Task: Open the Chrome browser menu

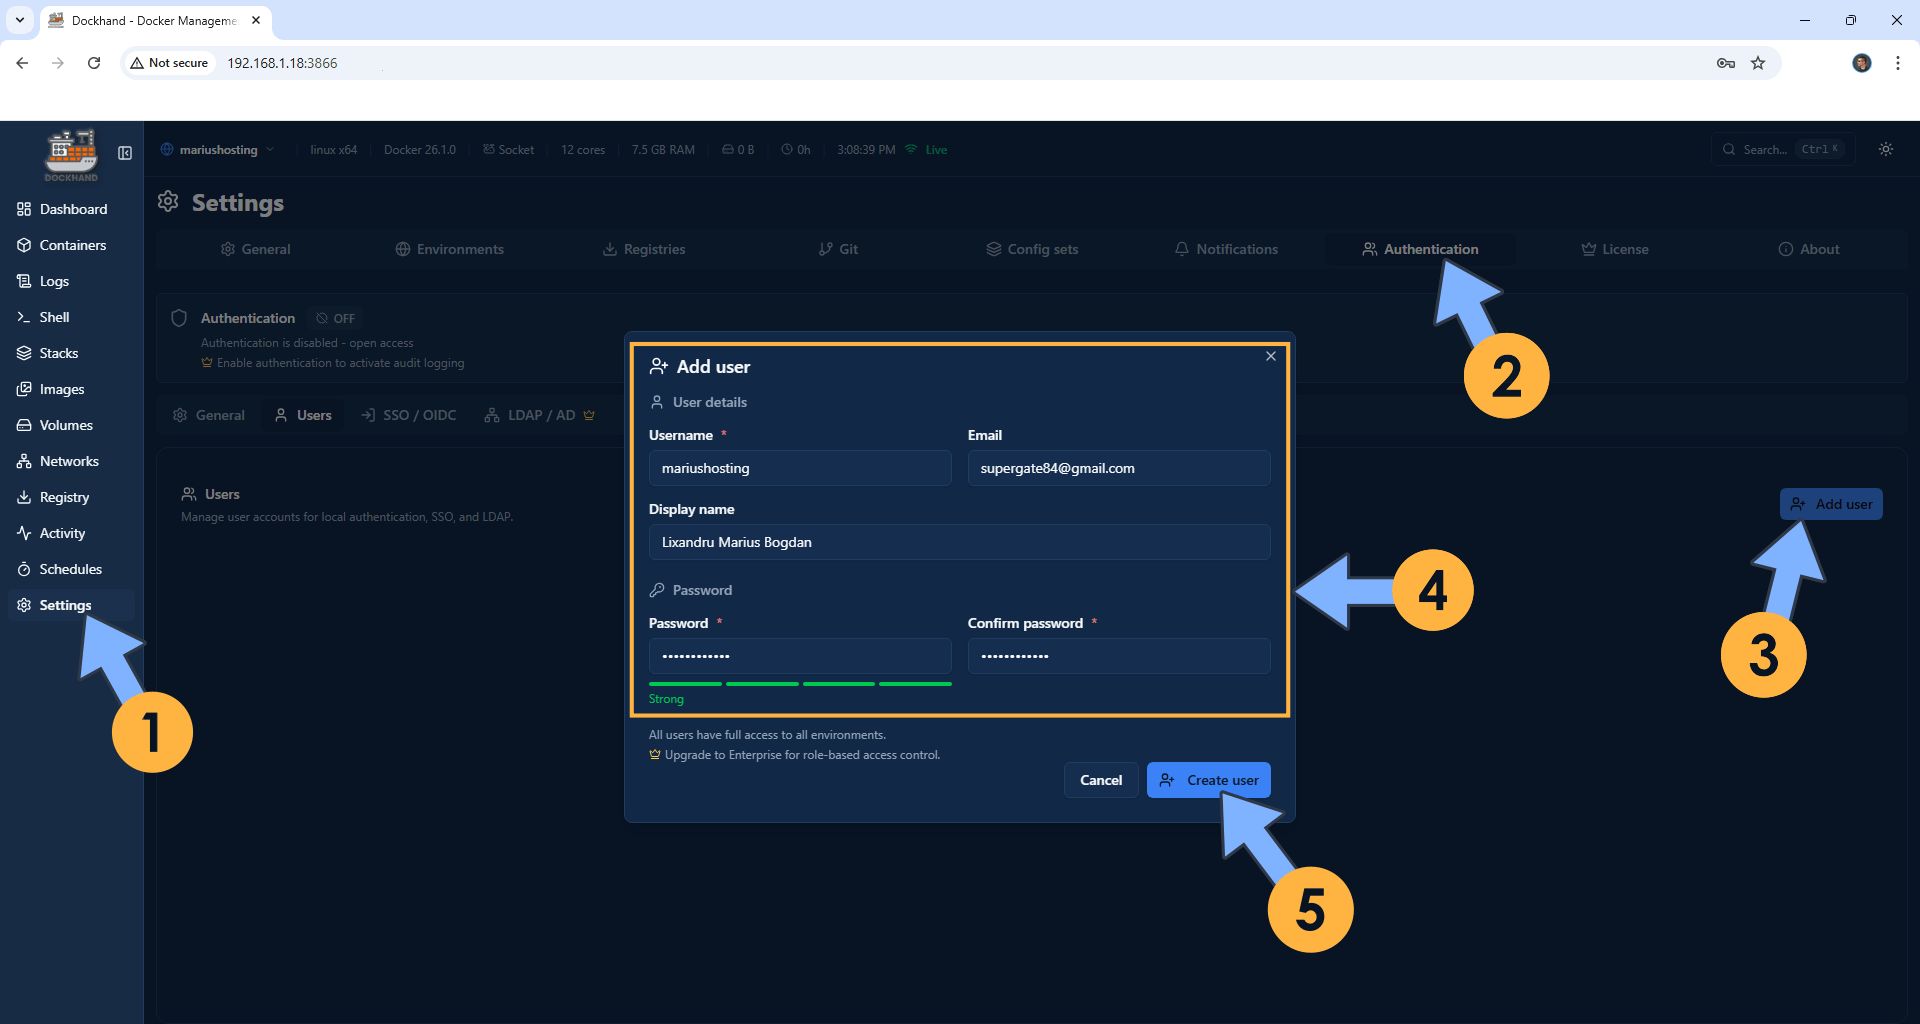Action: tap(1897, 62)
